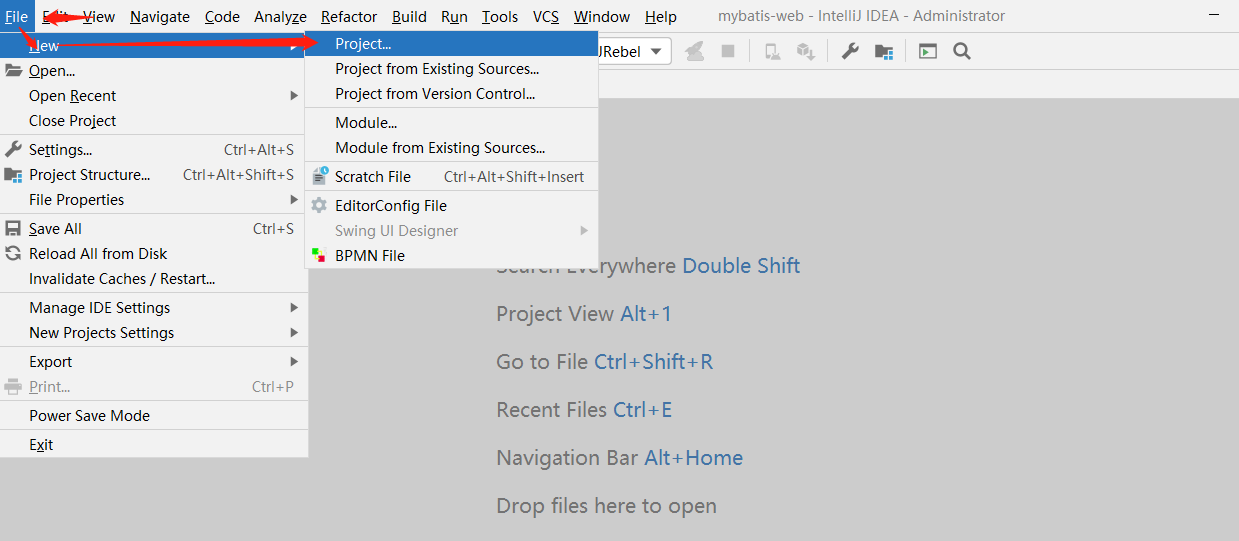
Task: Click the JRebel rocket run icon
Action: 694,51
